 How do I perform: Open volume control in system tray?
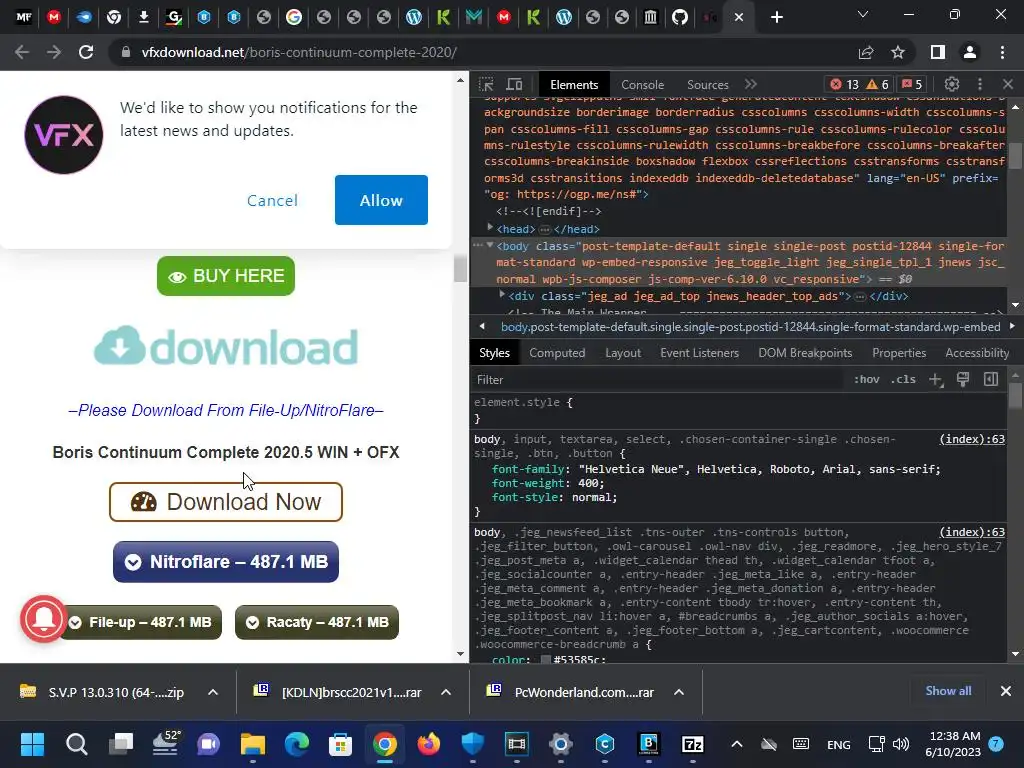[901, 744]
